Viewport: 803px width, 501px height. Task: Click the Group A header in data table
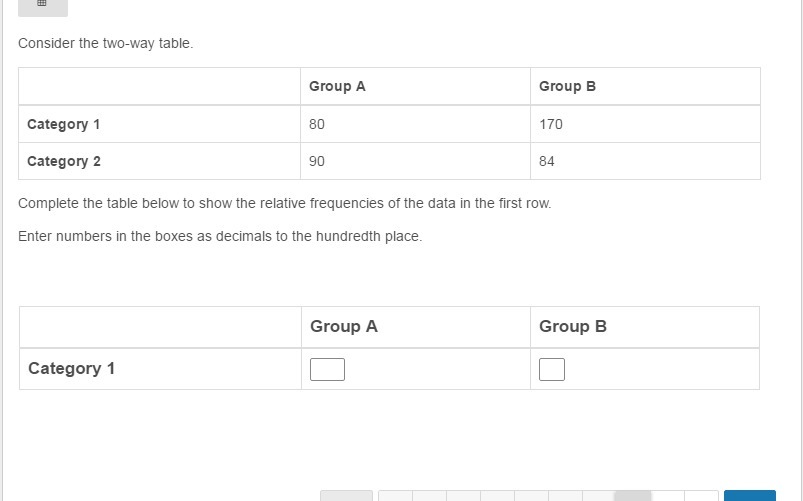337,86
